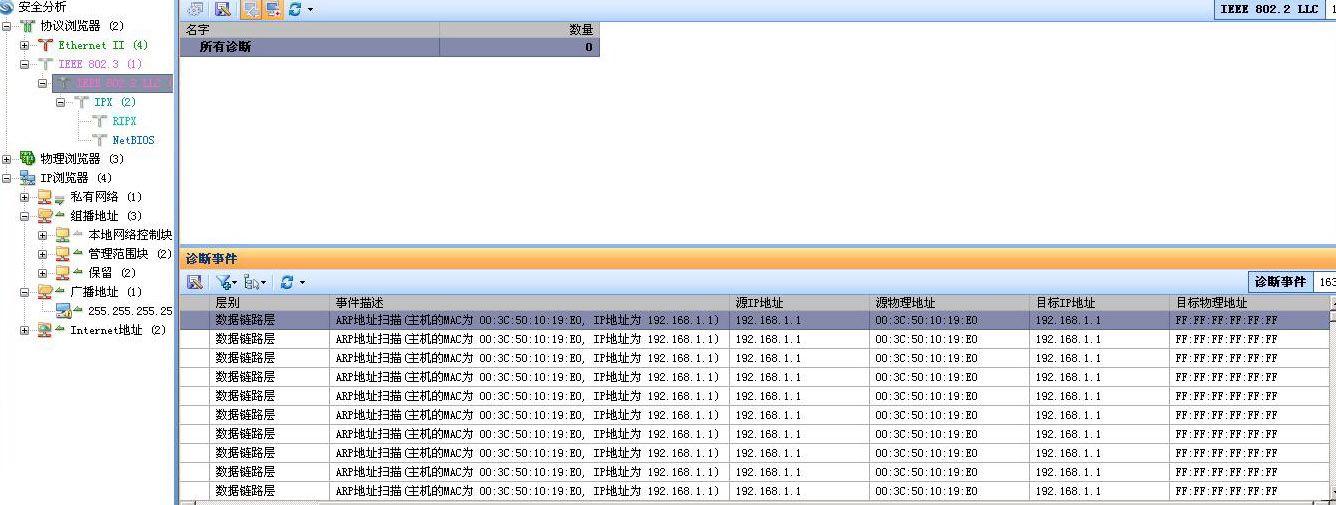The image size is (1336, 505).
Task: Collapse the IP浏览器 tree node
Action: [x=7, y=178]
